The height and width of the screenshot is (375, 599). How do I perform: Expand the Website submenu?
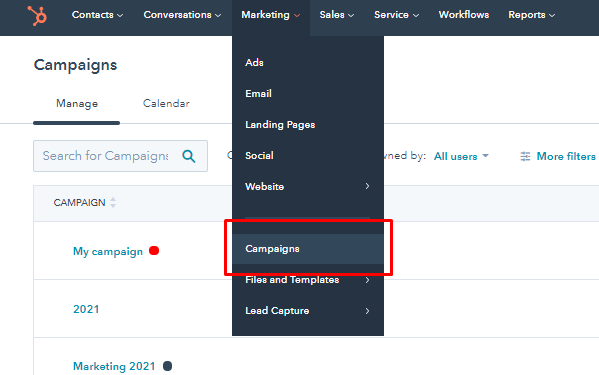[x=308, y=186]
